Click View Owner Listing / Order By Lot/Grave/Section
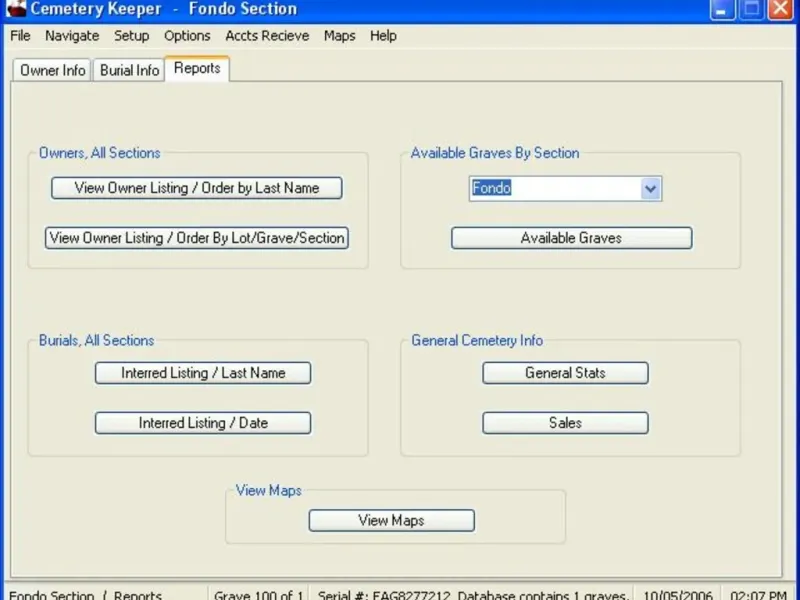 (196, 238)
